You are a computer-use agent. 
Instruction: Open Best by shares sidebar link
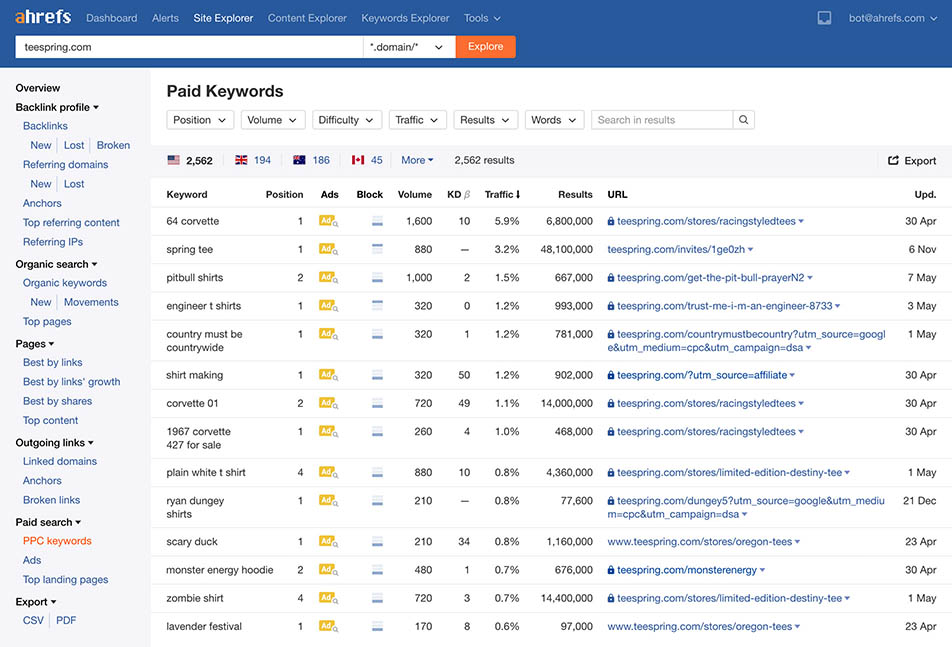pos(58,401)
